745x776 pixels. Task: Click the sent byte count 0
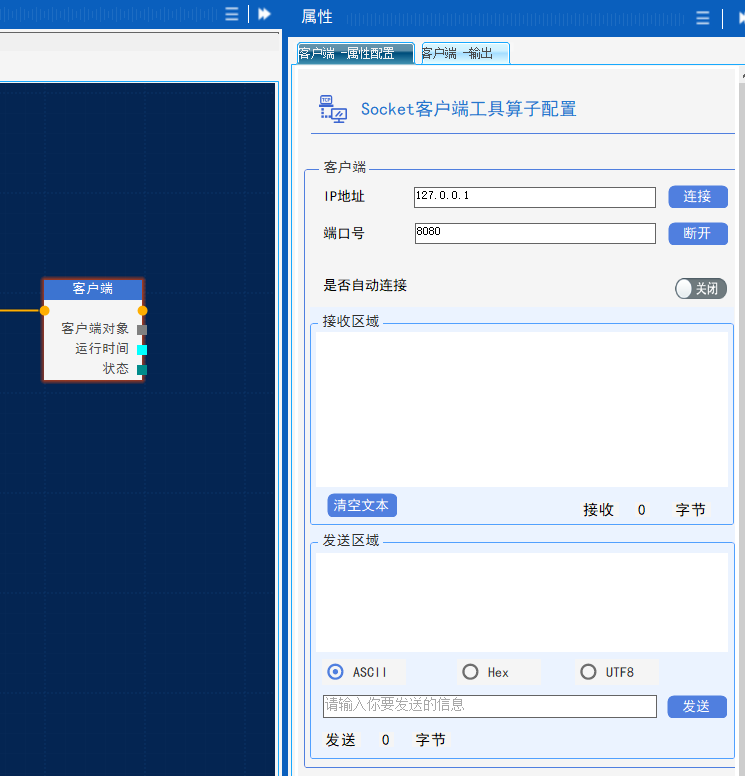click(386, 740)
